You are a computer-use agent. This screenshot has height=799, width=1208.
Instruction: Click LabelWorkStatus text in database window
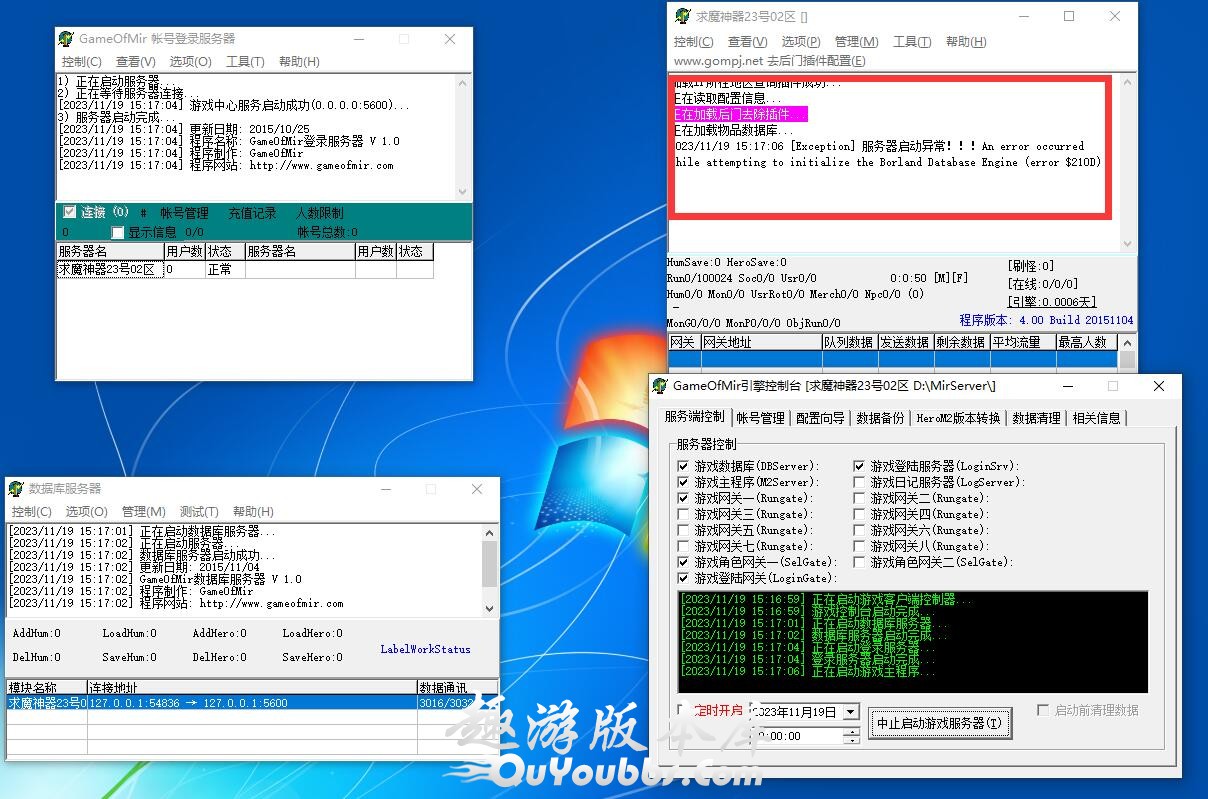tap(425, 649)
